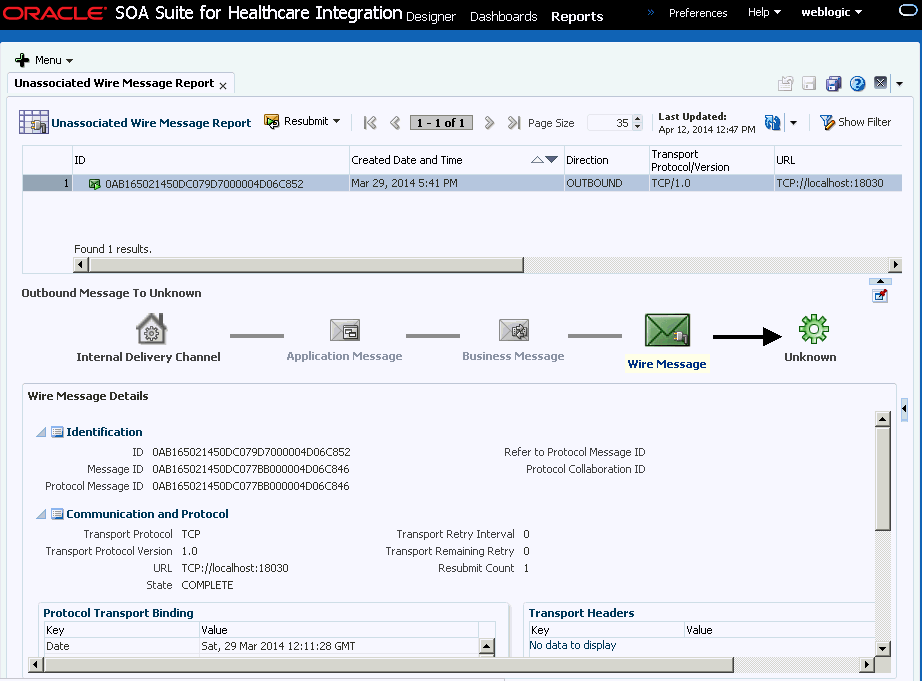Collapse the Communication and Protocol section
The image size is (922, 681).
click(x=41, y=515)
